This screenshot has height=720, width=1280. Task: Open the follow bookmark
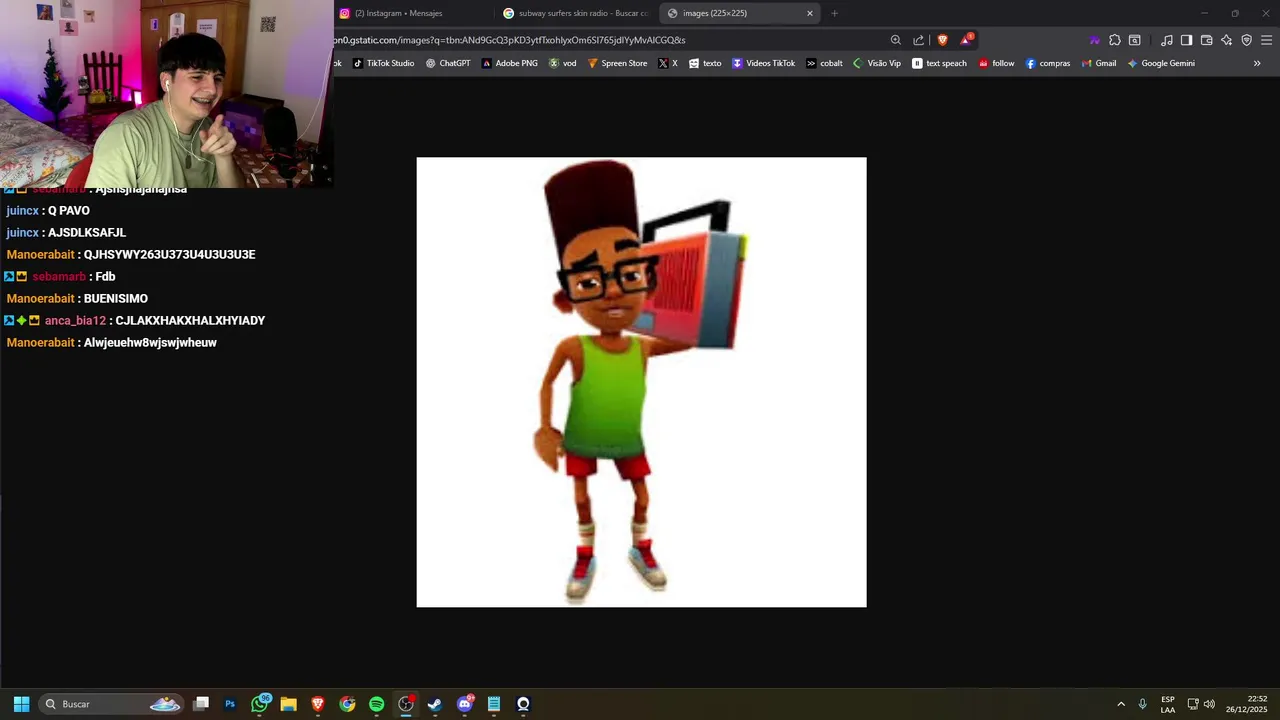coord(996,63)
